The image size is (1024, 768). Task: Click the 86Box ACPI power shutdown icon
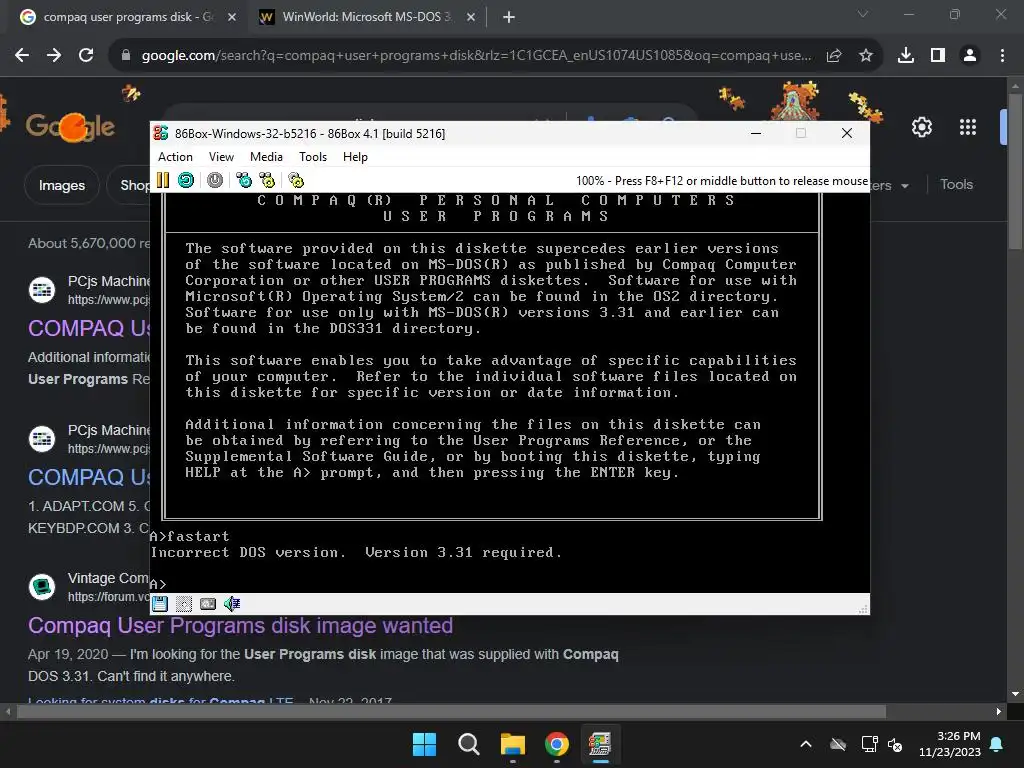coord(215,180)
